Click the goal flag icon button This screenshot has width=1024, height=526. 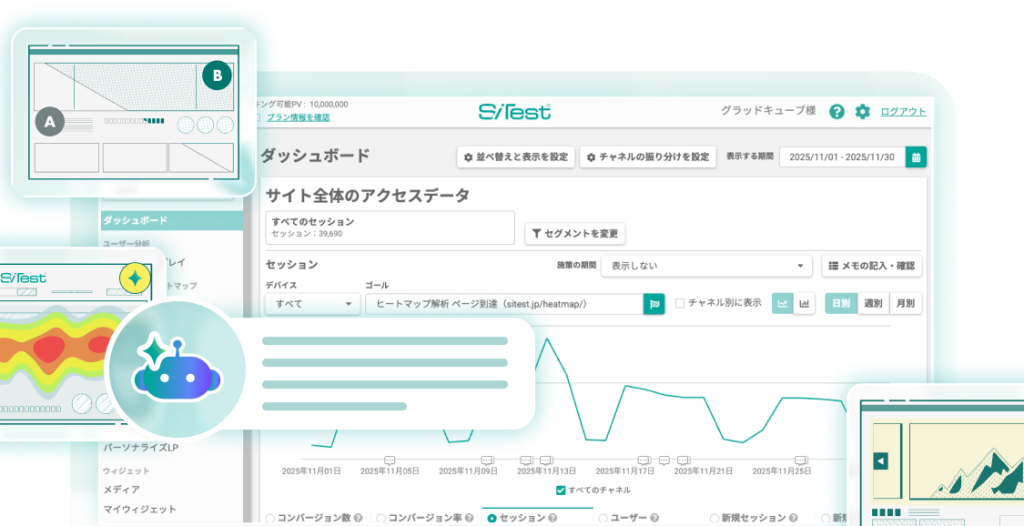point(654,304)
